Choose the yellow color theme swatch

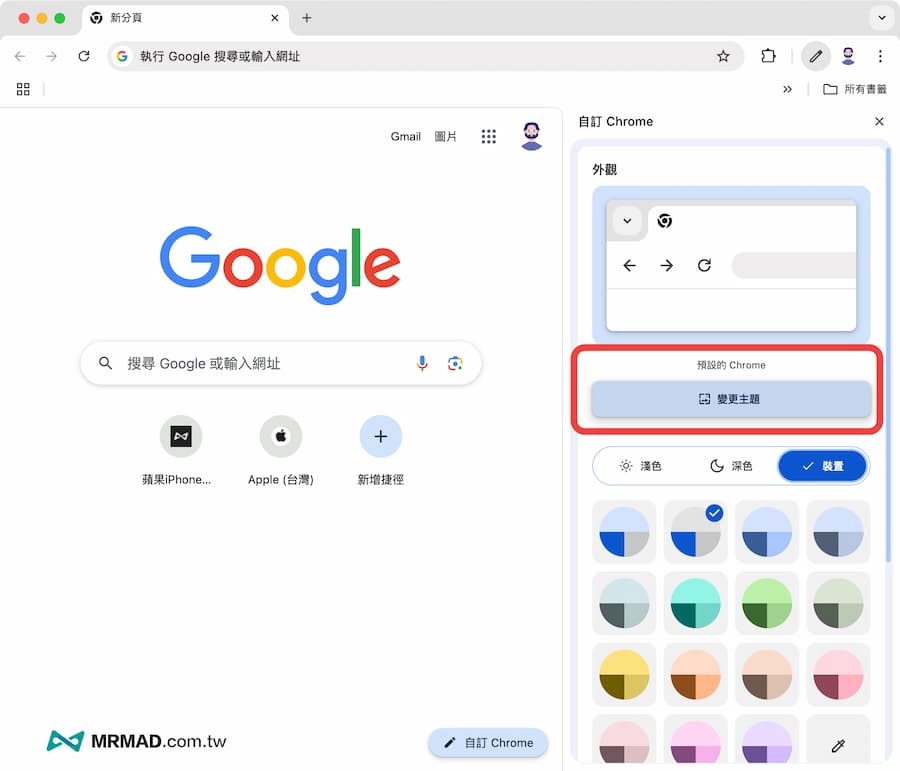click(x=624, y=674)
